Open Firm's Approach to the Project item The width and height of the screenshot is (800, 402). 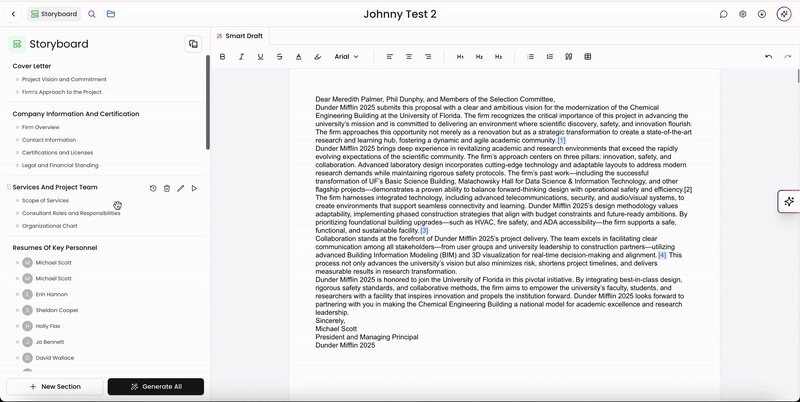(62, 92)
